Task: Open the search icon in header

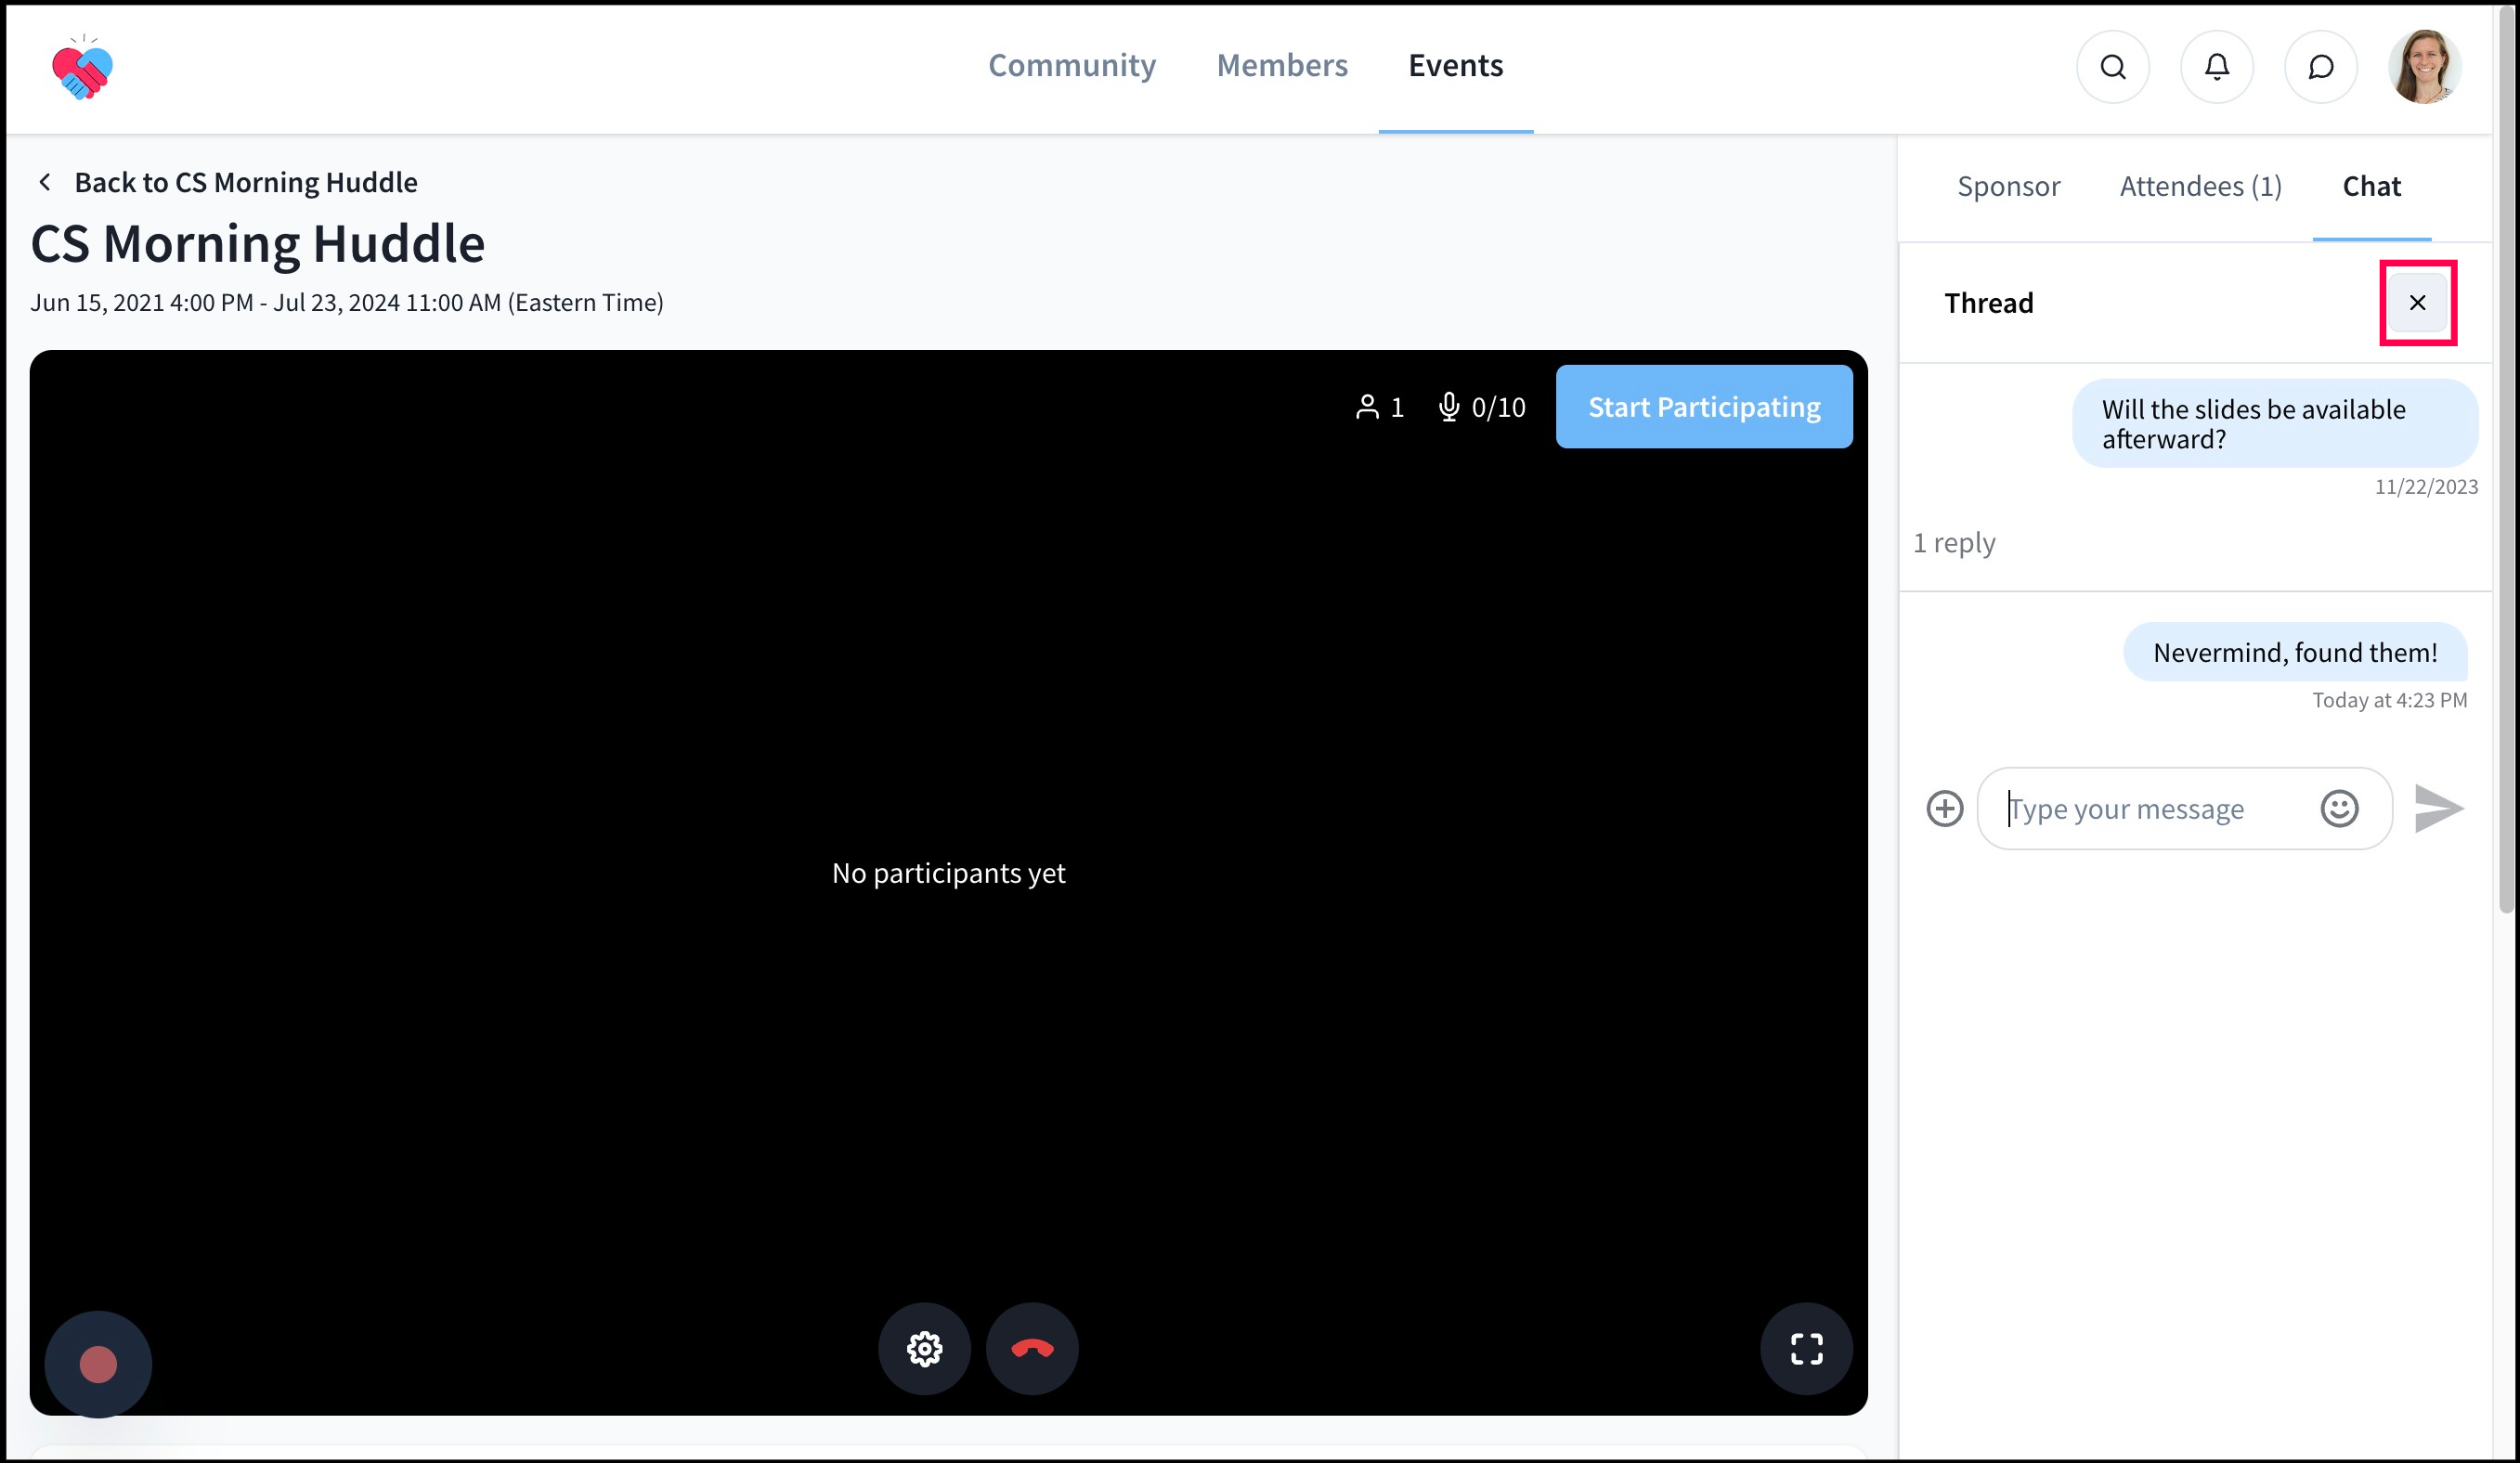Action: tap(2112, 67)
